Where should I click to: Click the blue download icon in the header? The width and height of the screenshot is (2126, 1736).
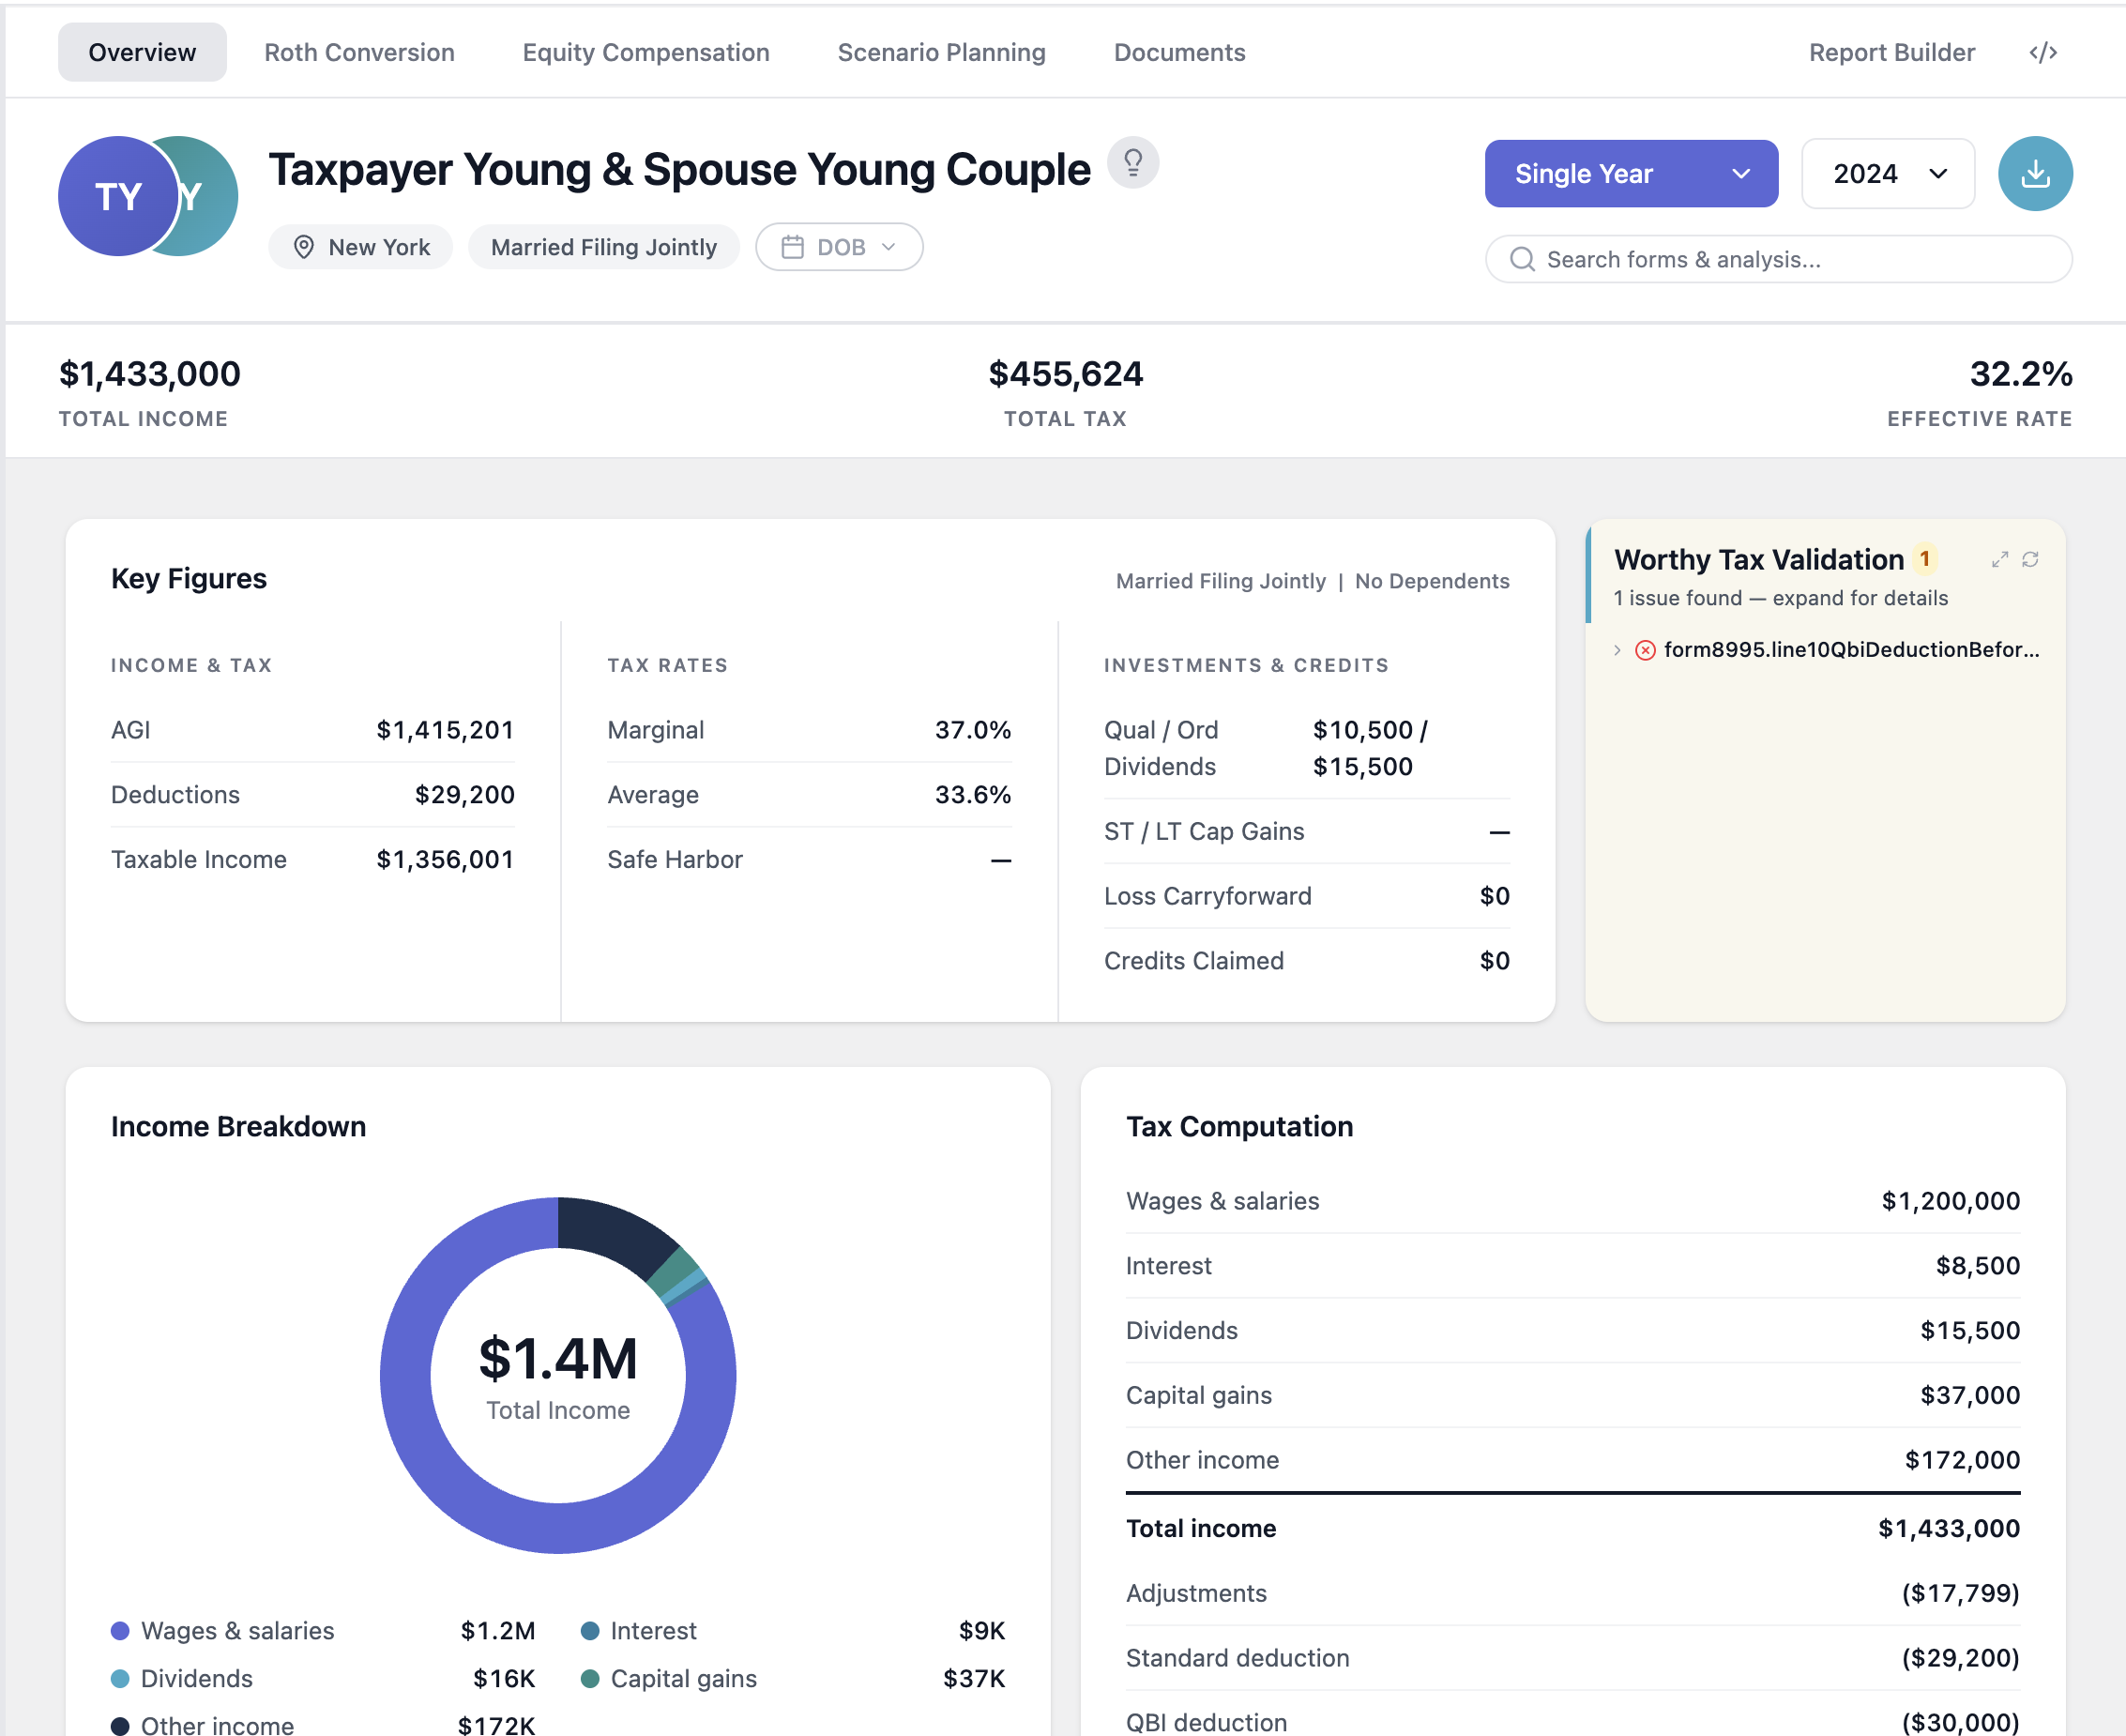point(2035,174)
